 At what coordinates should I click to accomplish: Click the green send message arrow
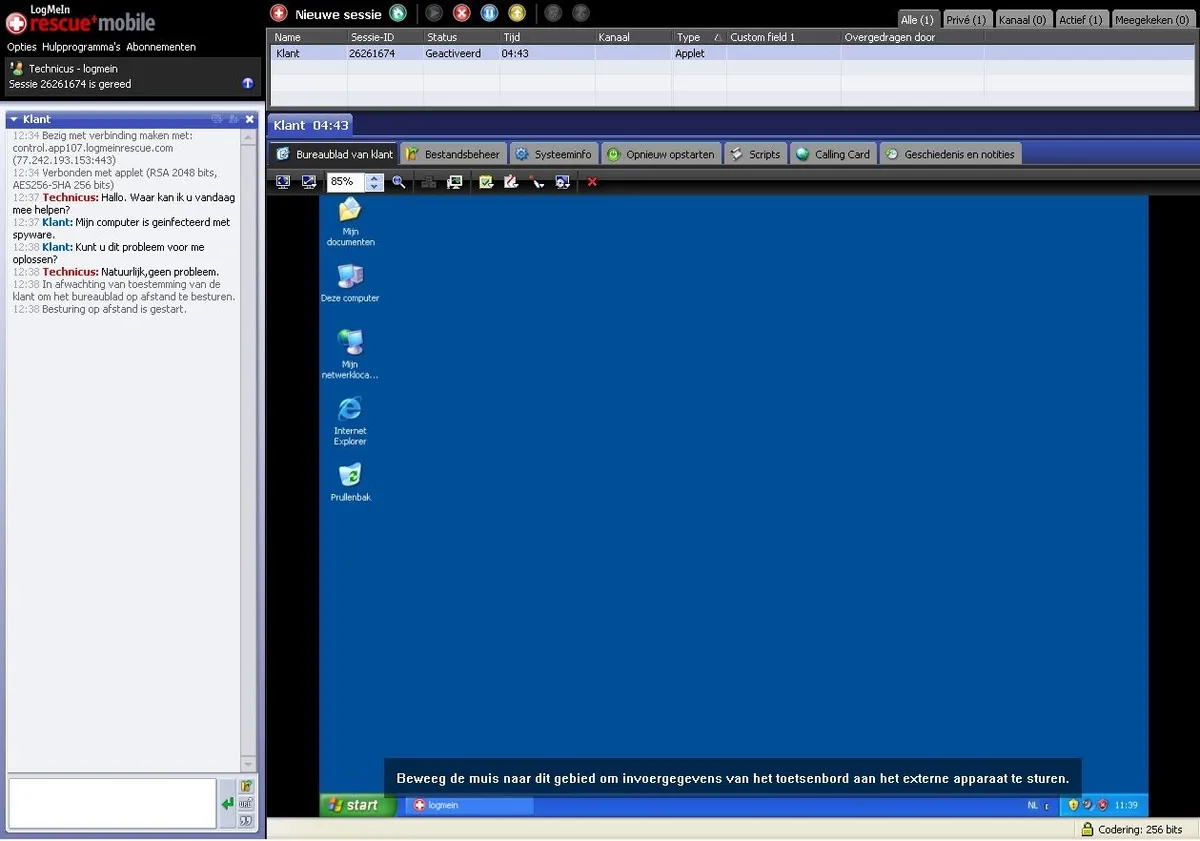tap(227, 803)
